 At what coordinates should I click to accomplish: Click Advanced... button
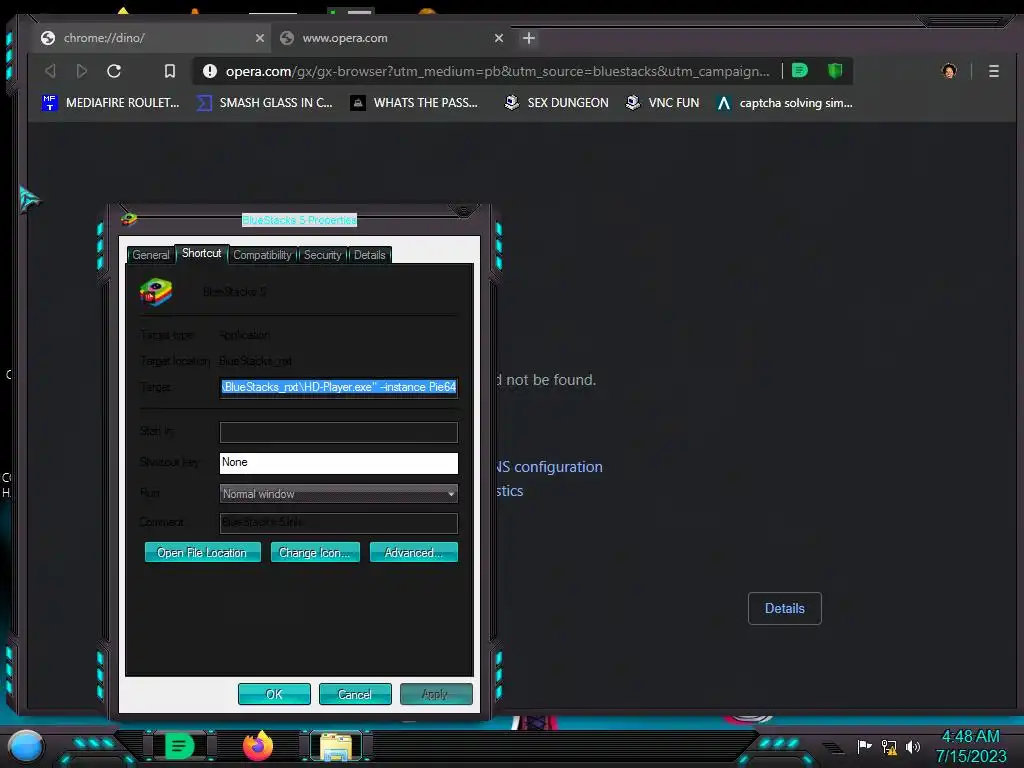coord(413,552)
